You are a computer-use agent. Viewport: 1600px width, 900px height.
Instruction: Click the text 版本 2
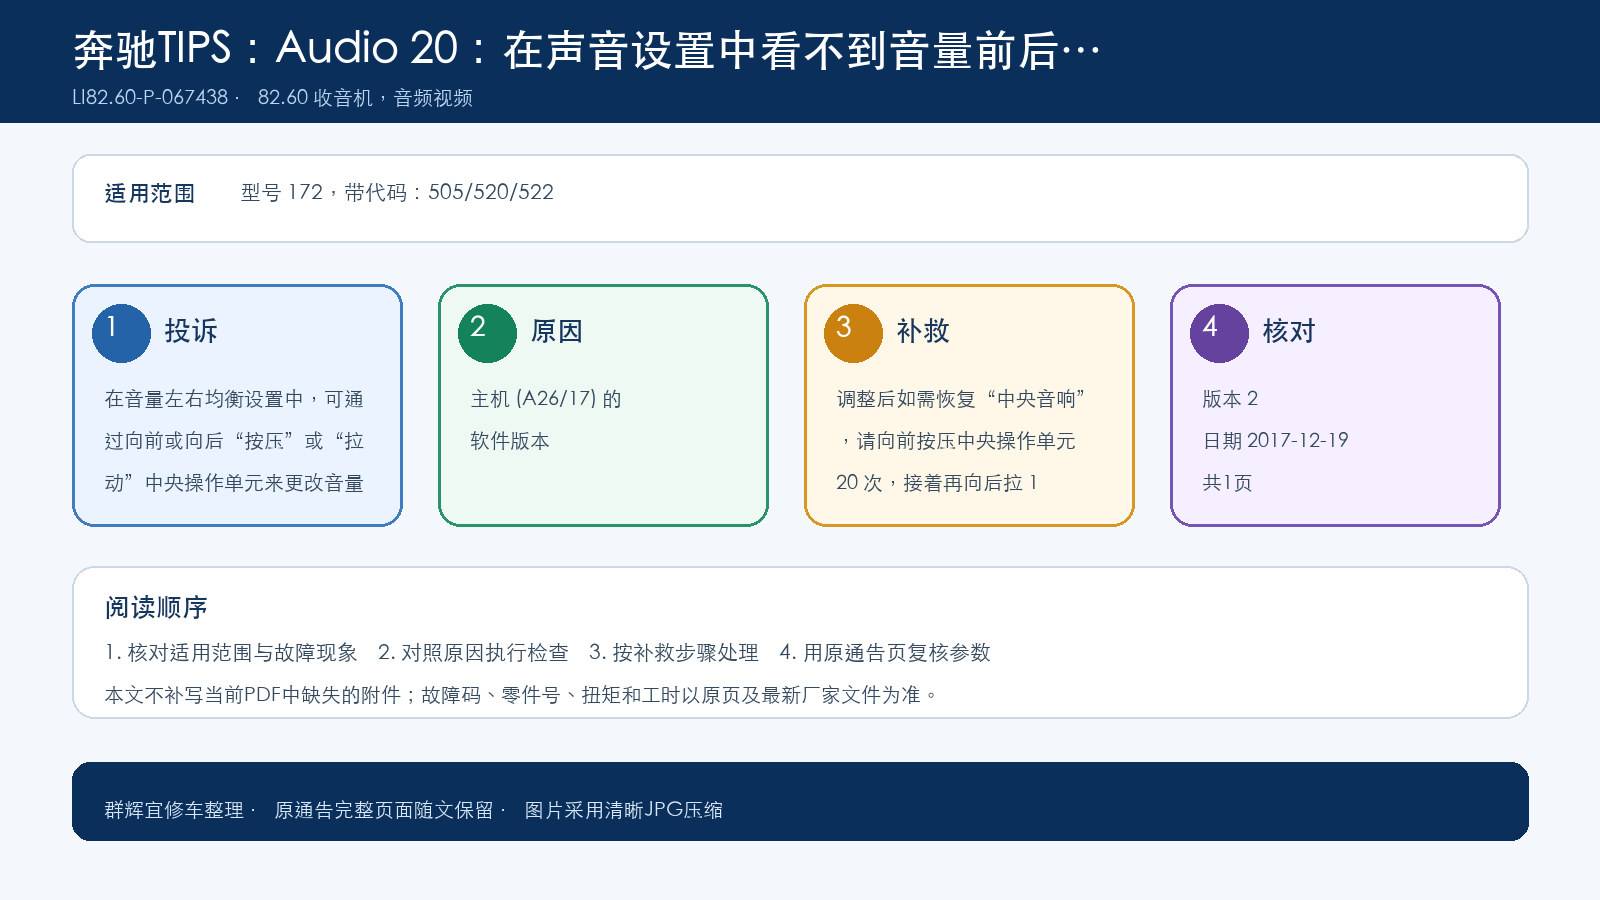(1230, 399)
